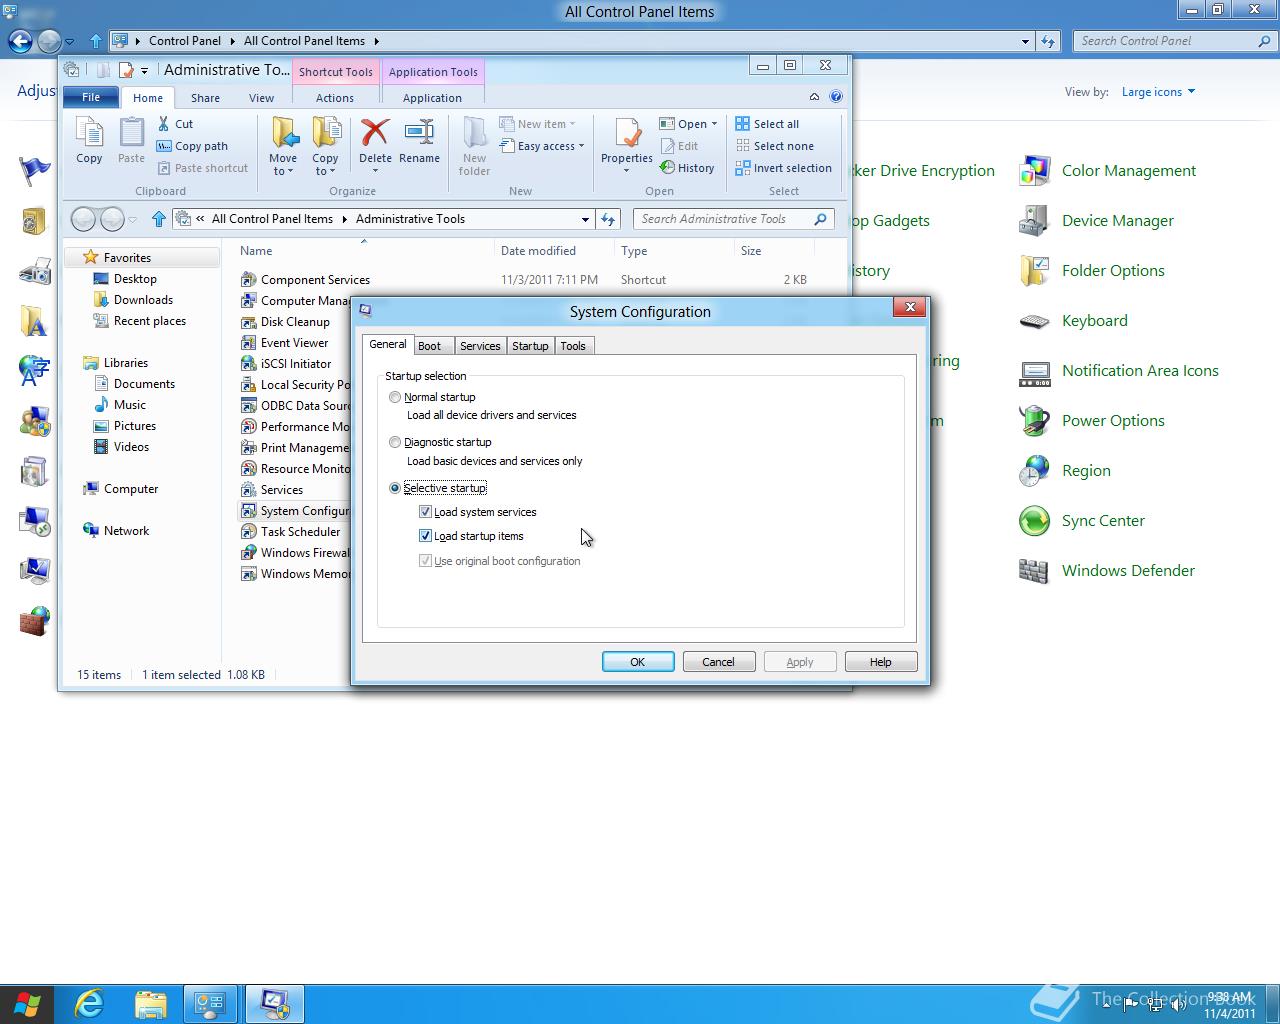Image resolution: width=1280 pixels, height=1024 pixels.
Task: Click the File Explorer icon in the taskbar
Action: (150, 1004)
